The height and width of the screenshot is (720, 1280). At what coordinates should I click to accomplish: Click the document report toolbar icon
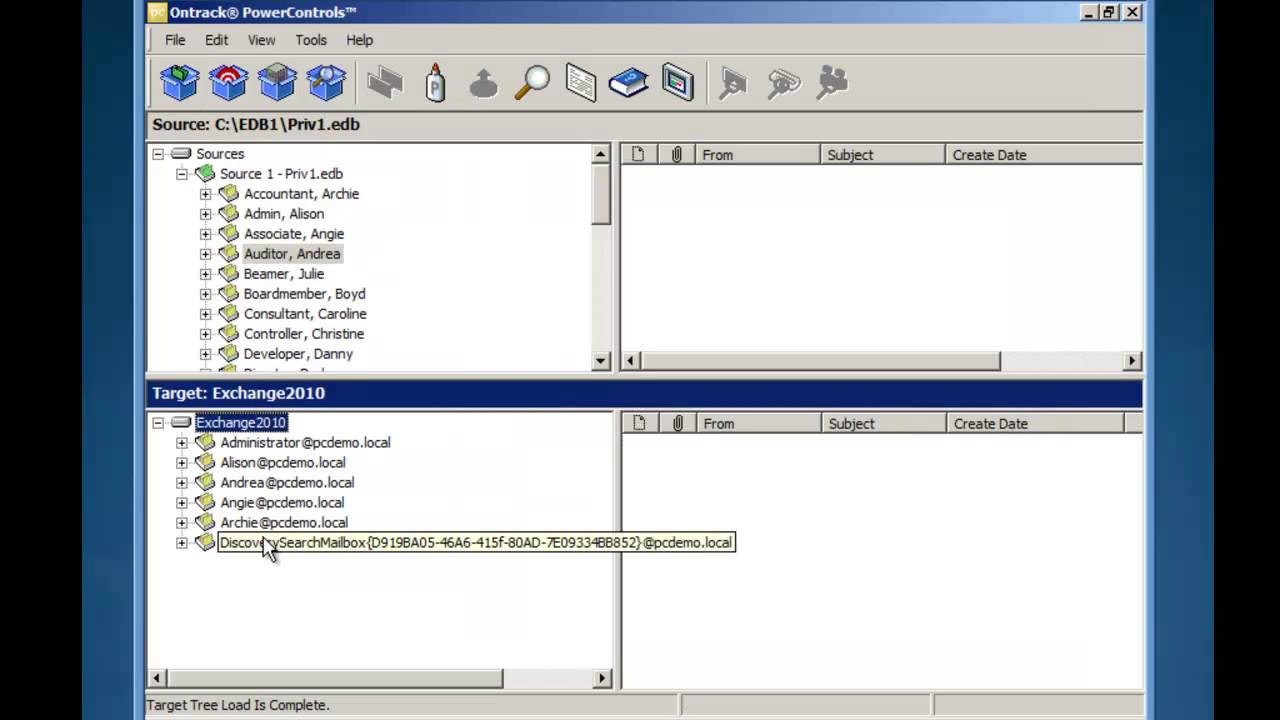point(581,83)
